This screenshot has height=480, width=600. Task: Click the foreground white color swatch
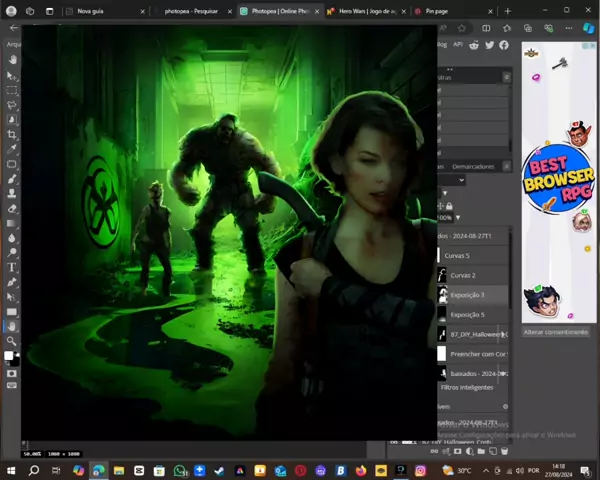point(8,356)
